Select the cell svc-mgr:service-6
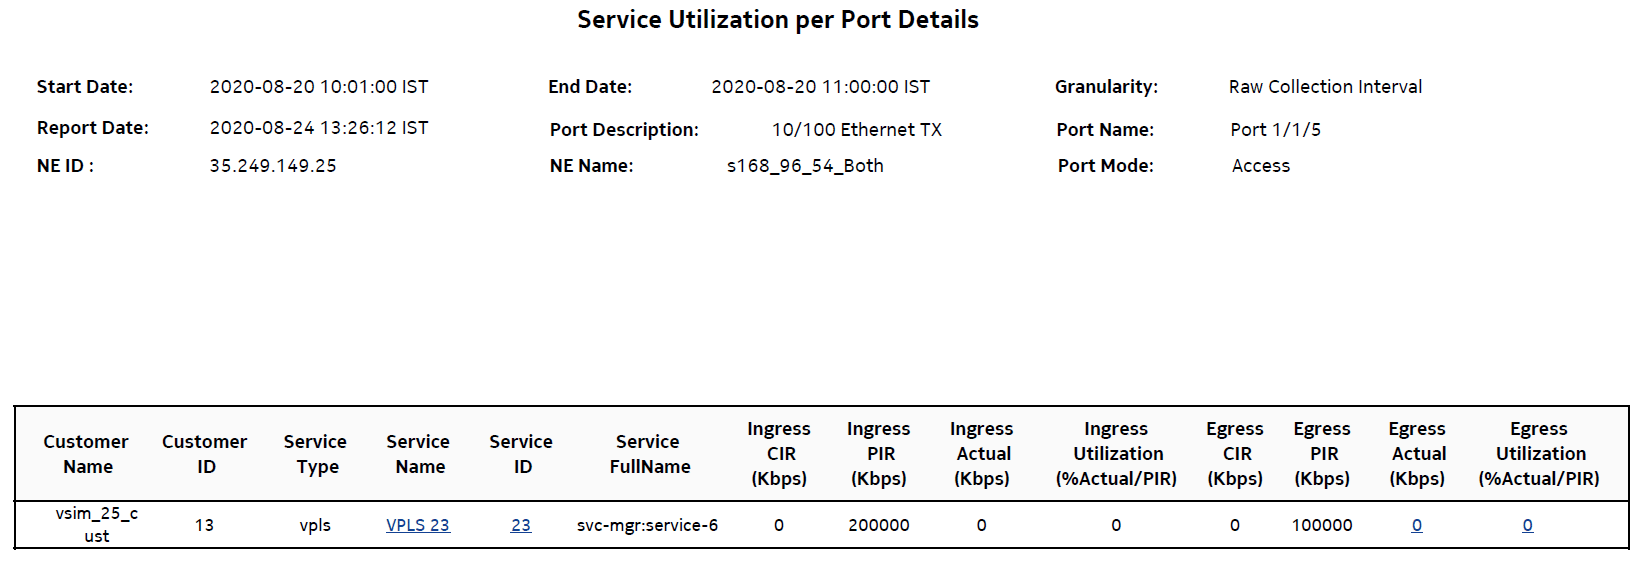This screenshot has width=1639, height=561. [647, 525]
